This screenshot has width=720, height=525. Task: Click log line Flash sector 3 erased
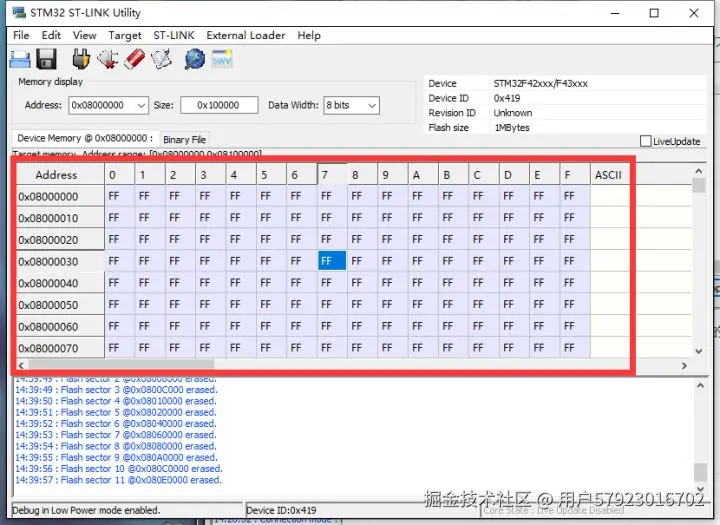pyautogui.click(x=116, y=390)
